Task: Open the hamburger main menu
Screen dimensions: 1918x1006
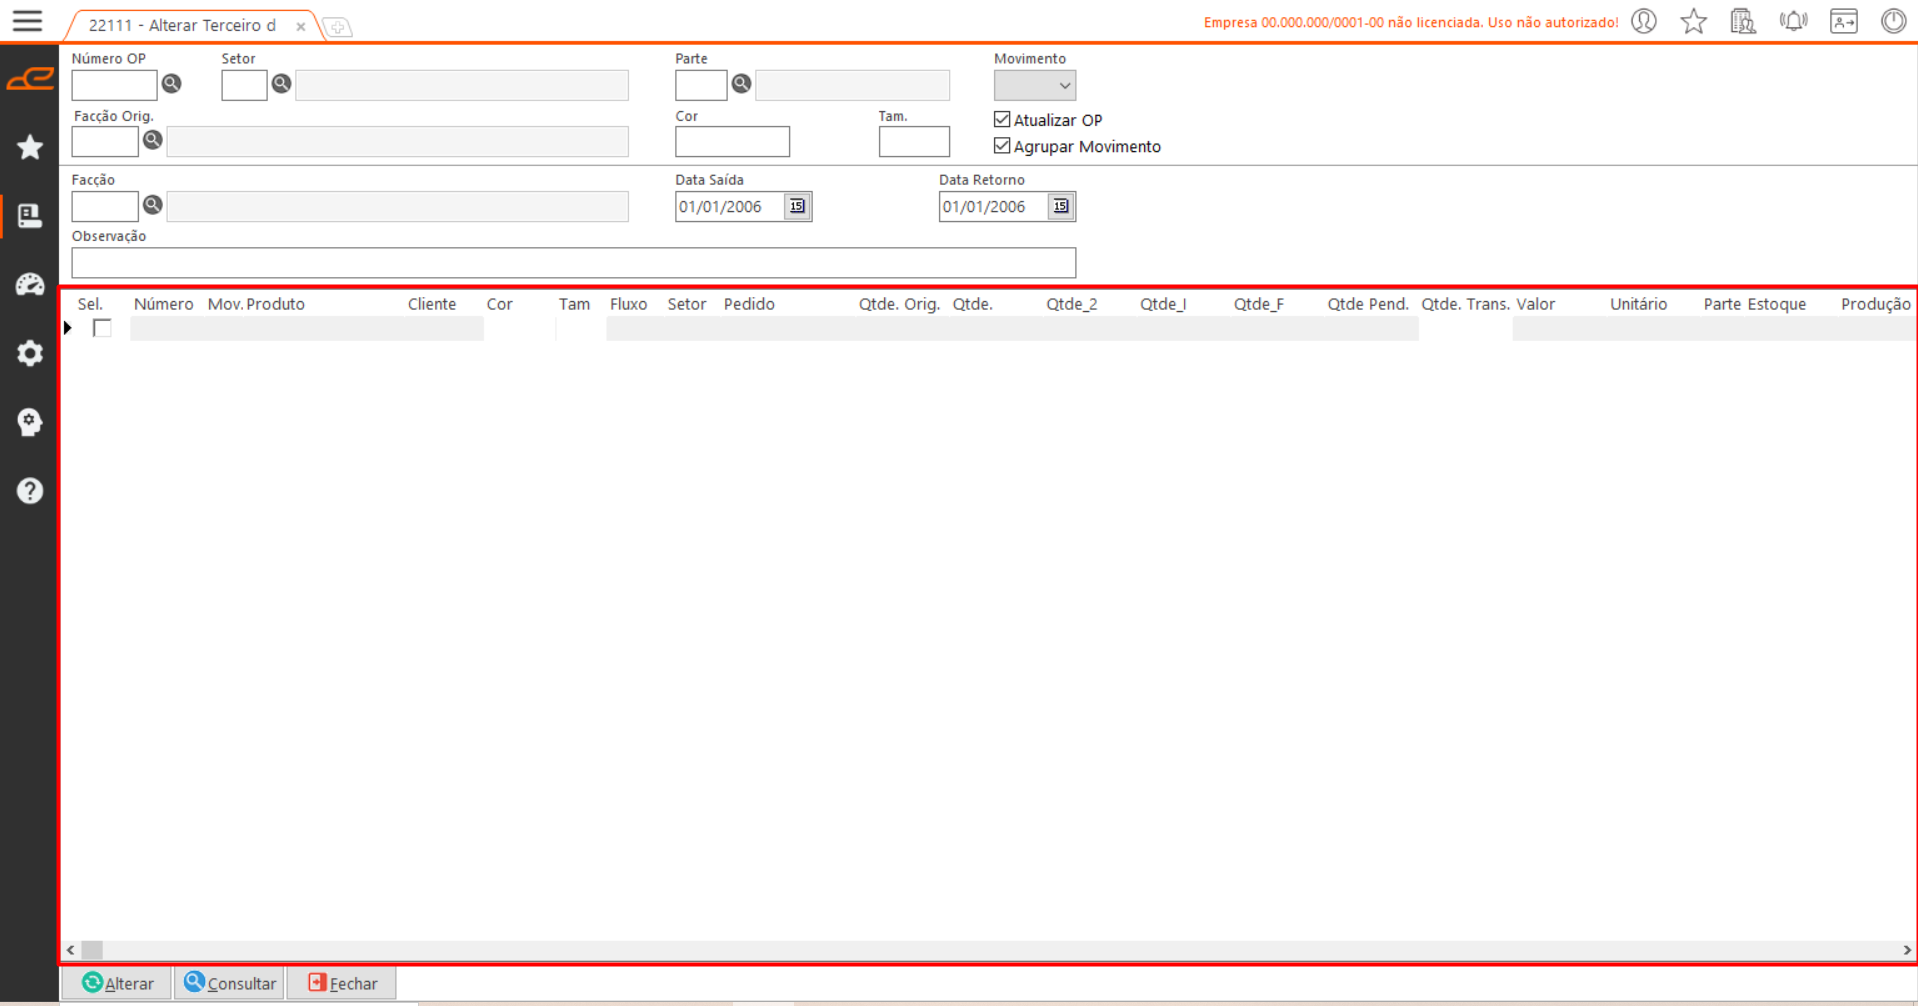Action: tap(27, 21)
